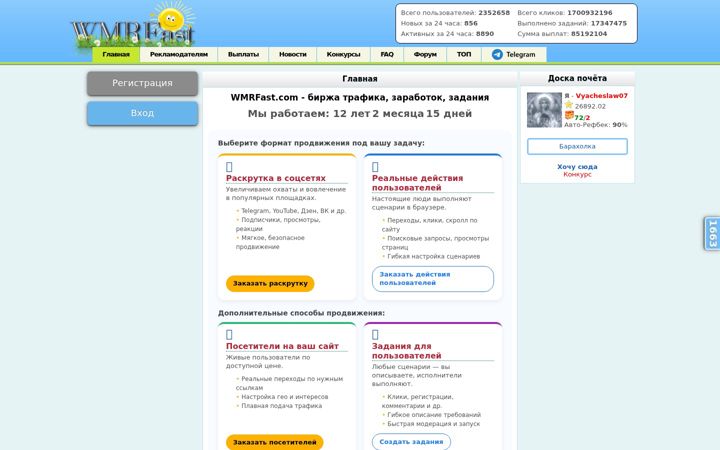This screenshot has height=450, width=720.
Task: Open the Рекламодателям menu tab
Action: point(179,54)
